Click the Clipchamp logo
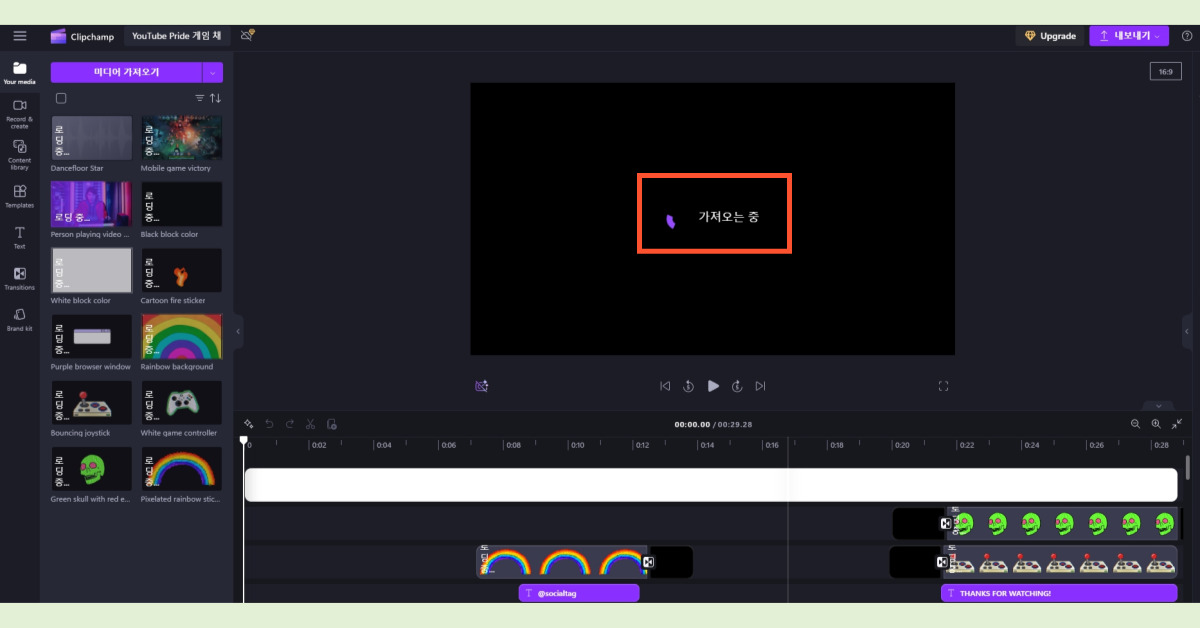1200x628 pixels. coord(83,36)
